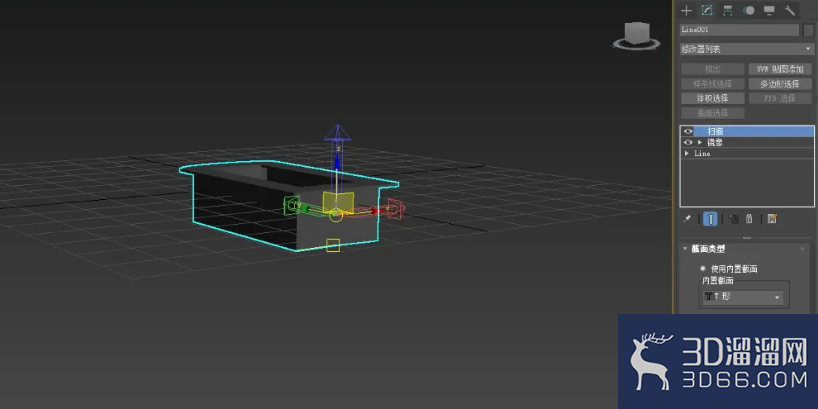Switch to the Modify panel tab
This screenshot has width=818, height=409.
tap(707, 10)
